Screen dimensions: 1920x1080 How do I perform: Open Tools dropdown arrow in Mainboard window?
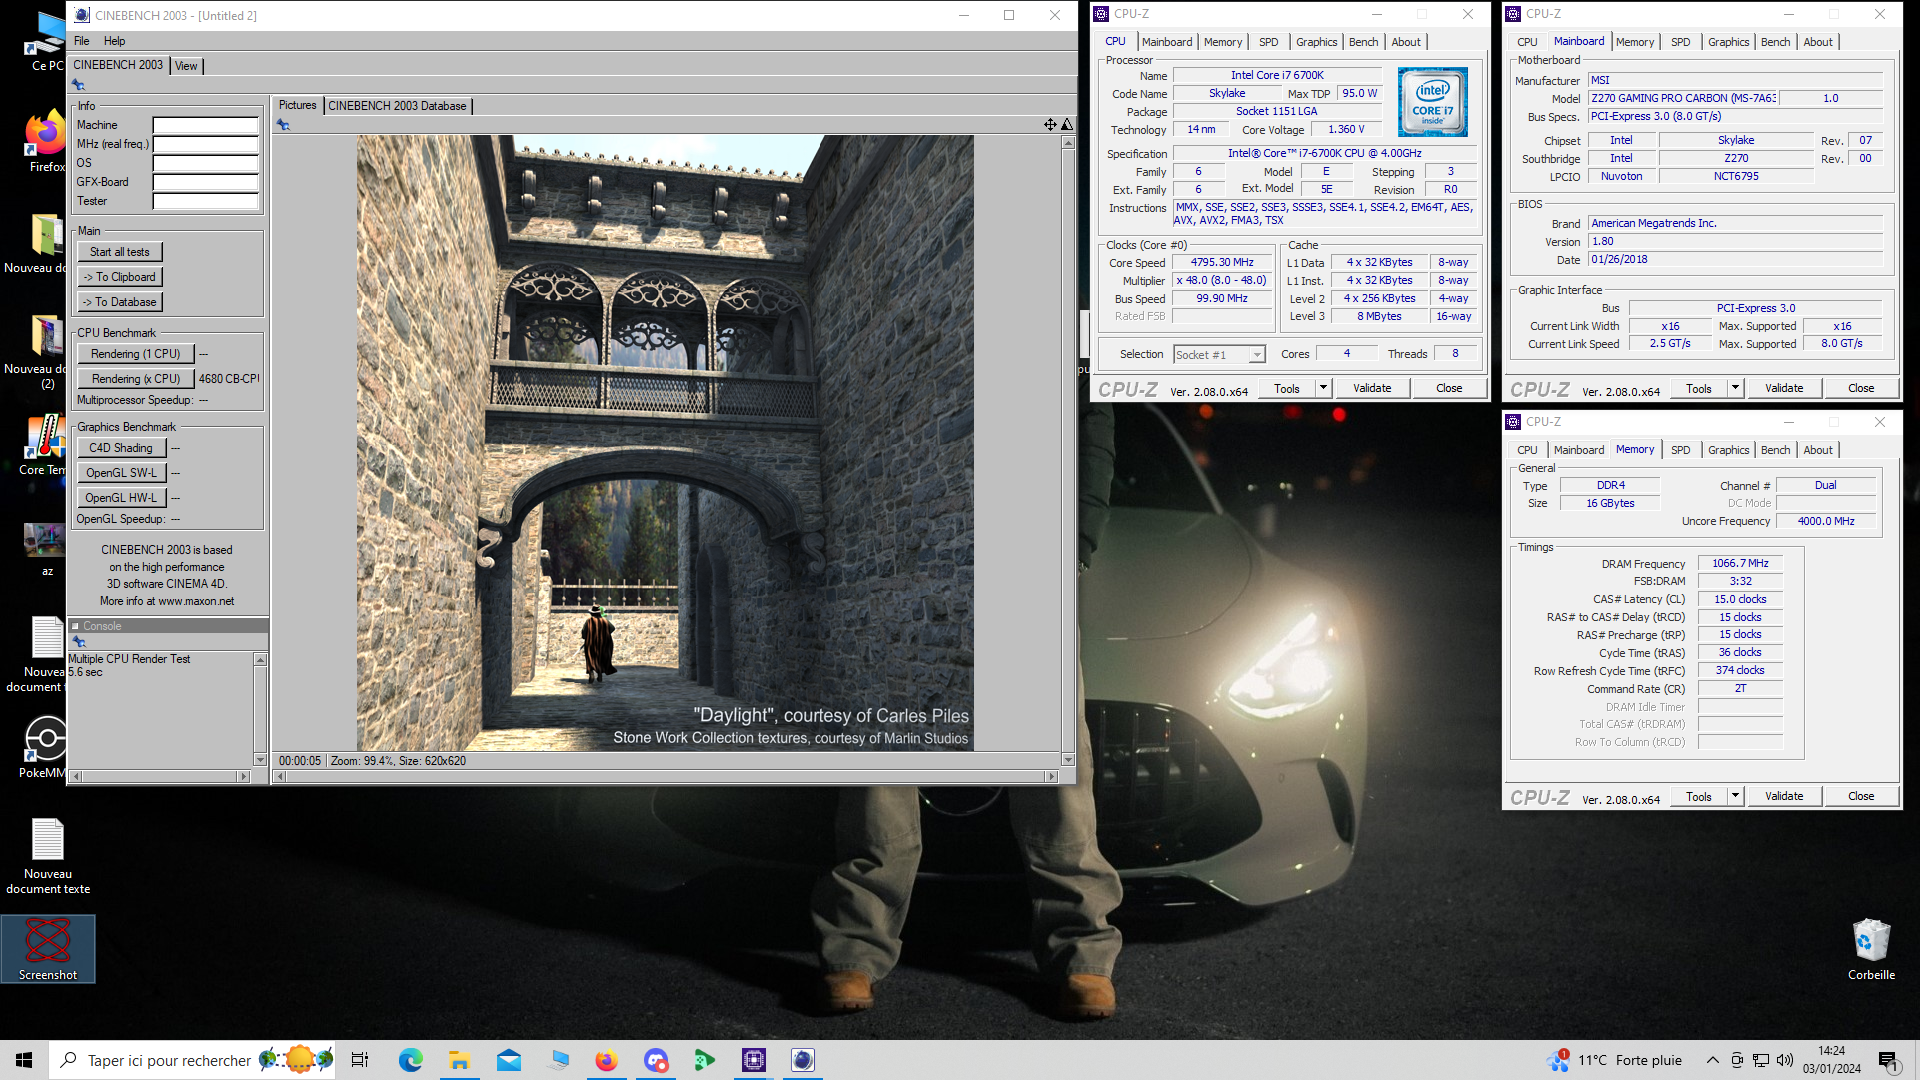pyautogui.click(x=1735, y=388)
